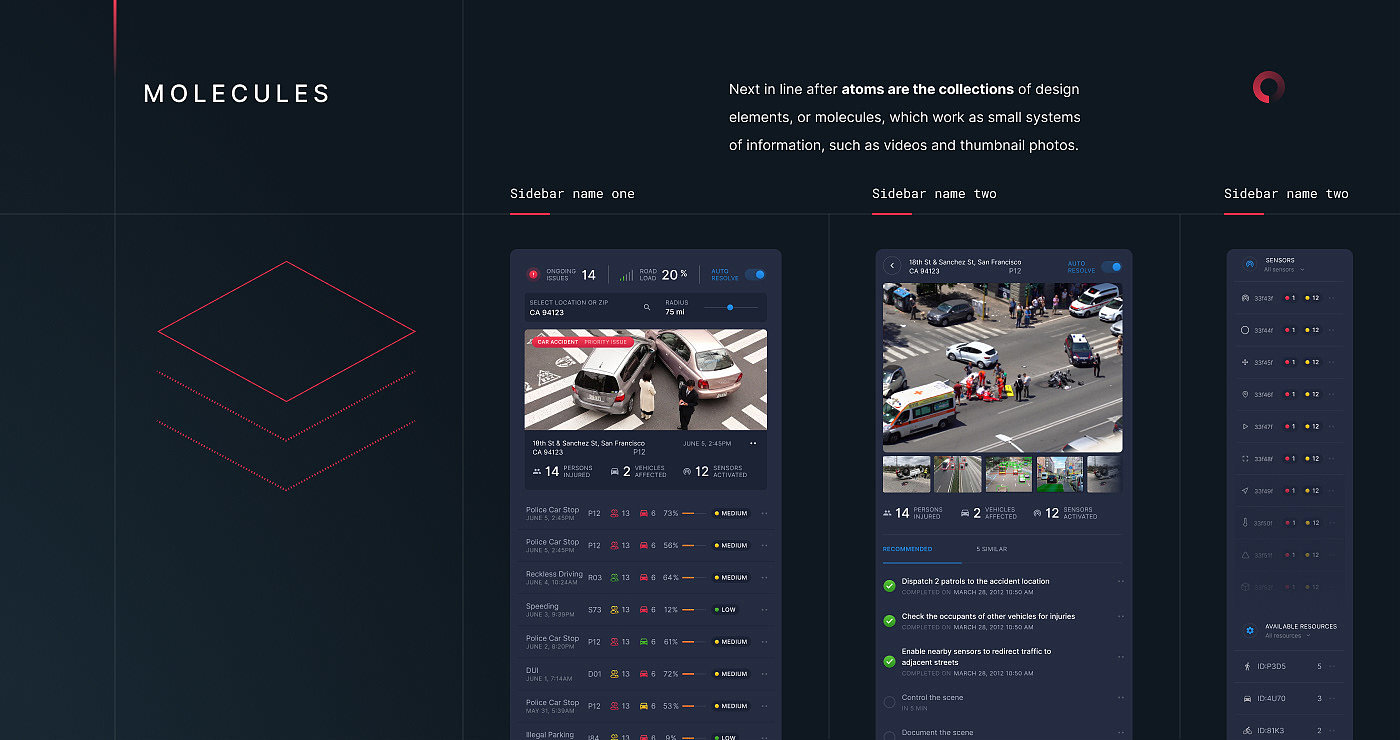Open the menu dots for the DUI row
The image size is (1400, 740).
tap(765, 674)
